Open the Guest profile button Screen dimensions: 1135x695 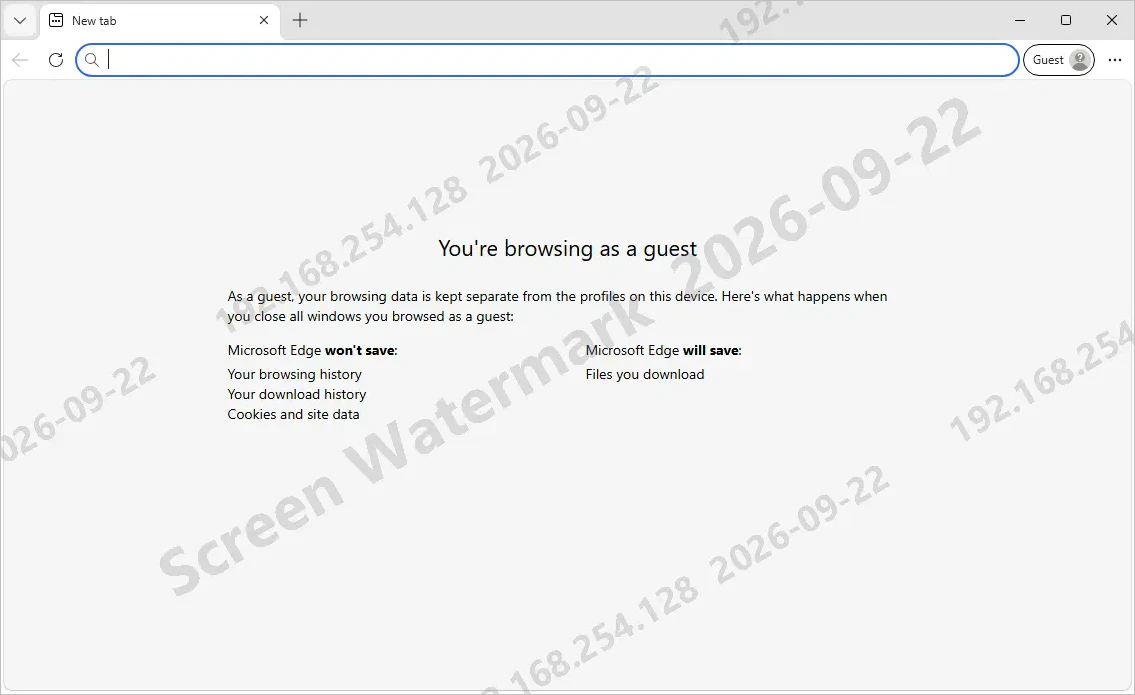click(x=1059, y=60)
